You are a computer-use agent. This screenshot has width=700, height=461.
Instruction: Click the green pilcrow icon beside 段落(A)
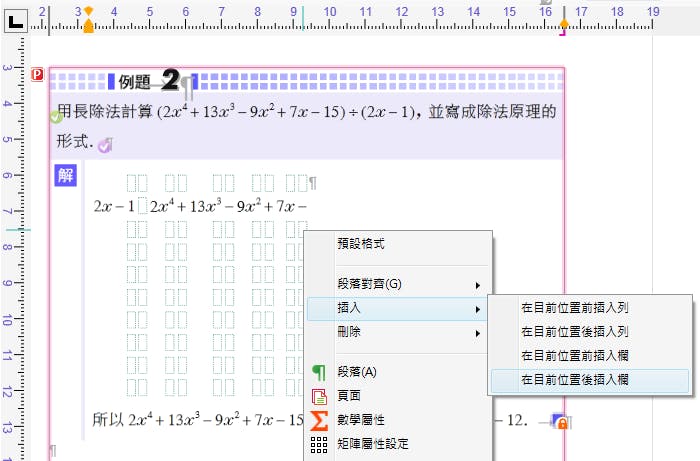point(319,372)
